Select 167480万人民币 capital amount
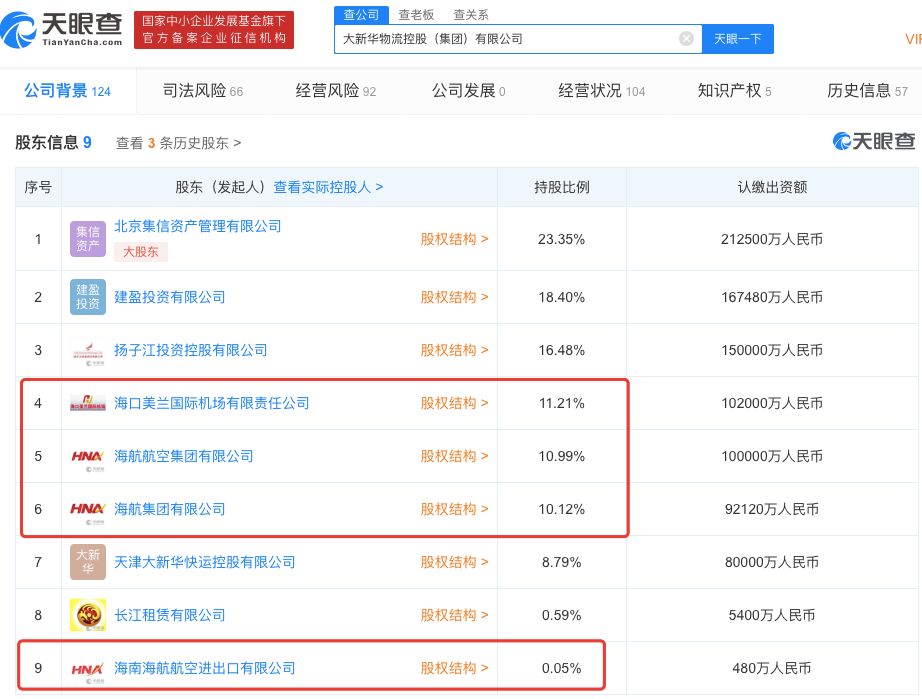922x699 pixels. pyautogui.click(x=772, y=297)
